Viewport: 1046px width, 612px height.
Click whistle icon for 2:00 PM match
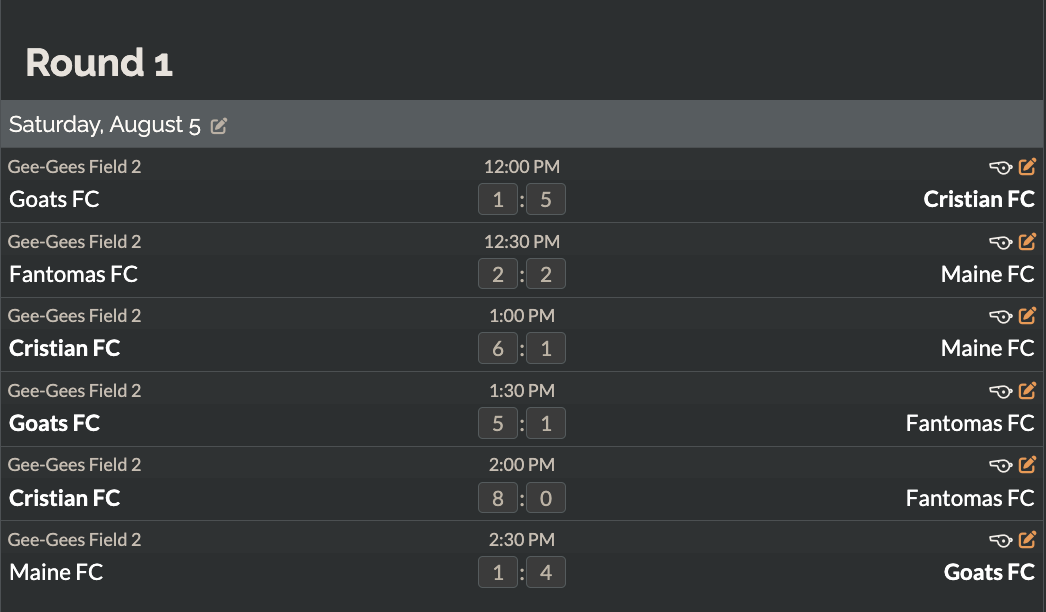coord(1001,465)
